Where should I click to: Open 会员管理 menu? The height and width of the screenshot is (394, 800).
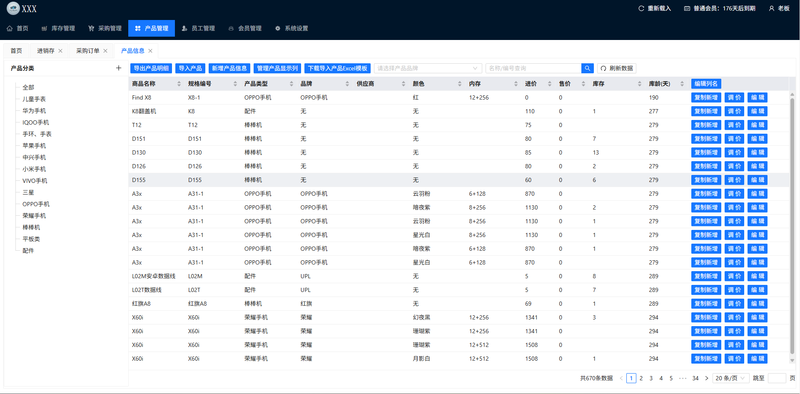tap(245, 29)
